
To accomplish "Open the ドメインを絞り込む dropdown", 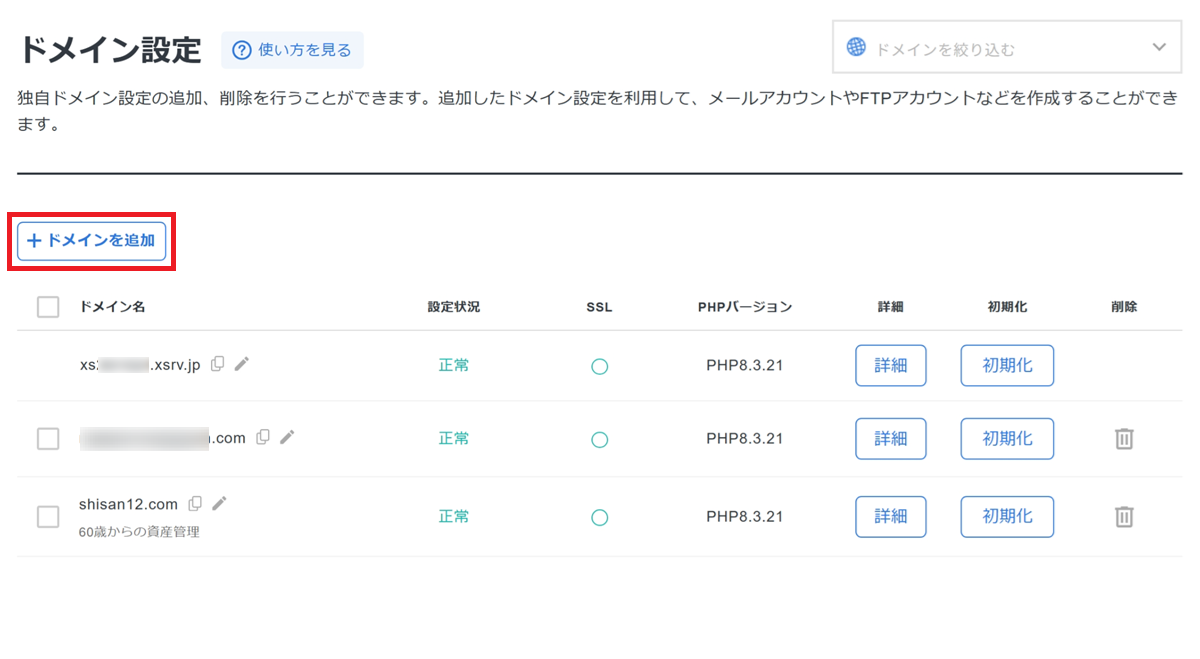I will pyautogui.click(x=1000, y=48).
